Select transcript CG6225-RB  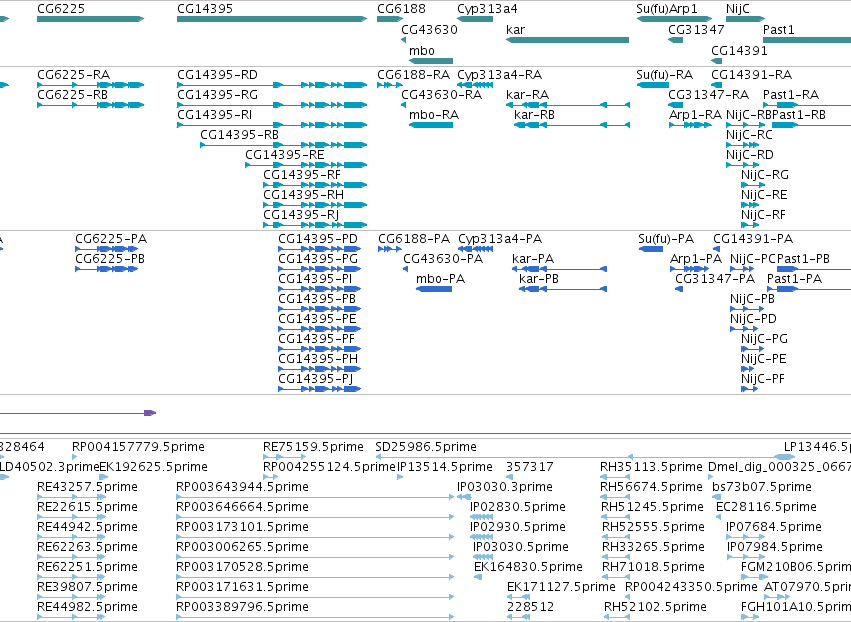click(73, 95)
